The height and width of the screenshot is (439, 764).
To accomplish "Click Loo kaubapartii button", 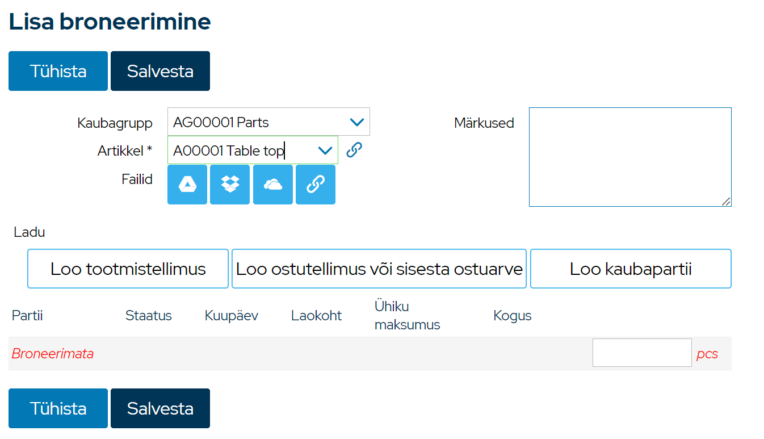I will 630,269.
